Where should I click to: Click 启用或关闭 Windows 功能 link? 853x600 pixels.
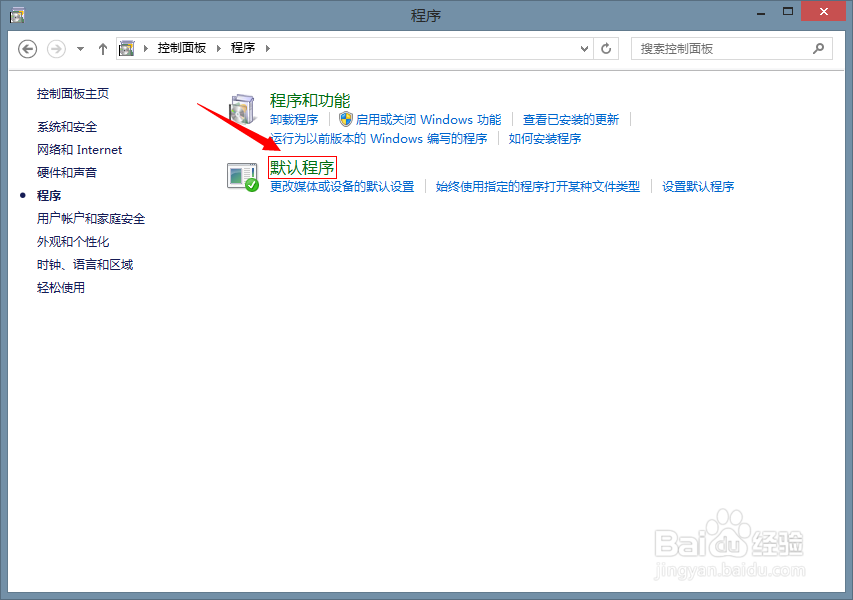point(428,120)
